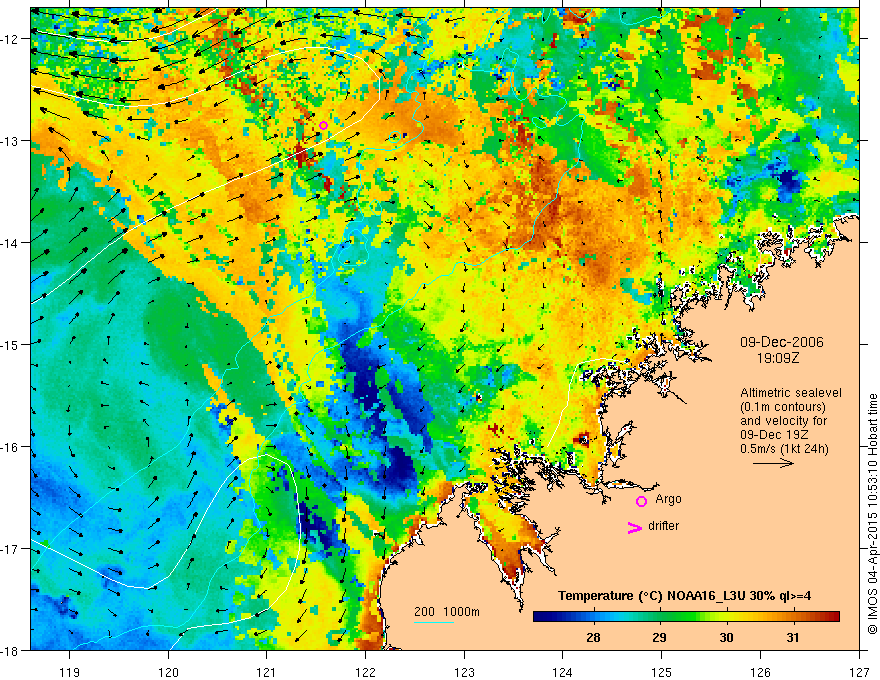Viewport: 880px width, 680px height.
Task: Click the '09-Dec-2006' date text
Action: coord(781,342)
